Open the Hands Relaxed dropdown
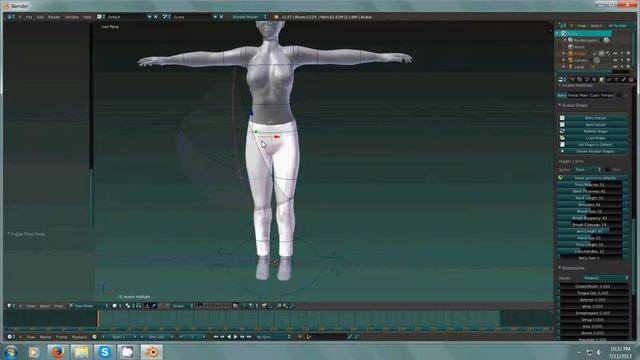 tap(606, 278)
